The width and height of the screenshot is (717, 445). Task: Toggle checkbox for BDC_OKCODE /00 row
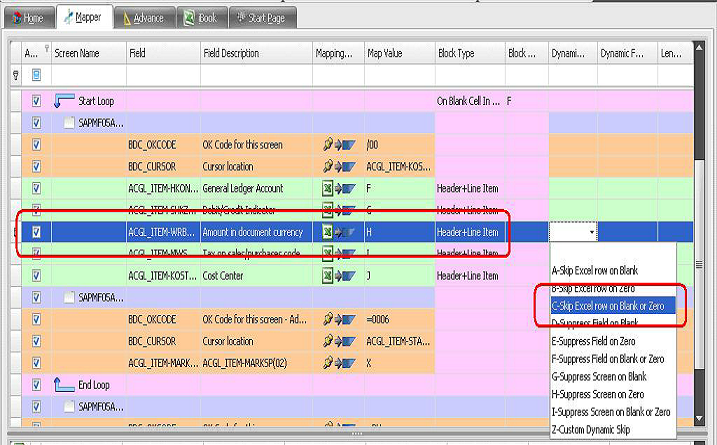coord(36,145)
